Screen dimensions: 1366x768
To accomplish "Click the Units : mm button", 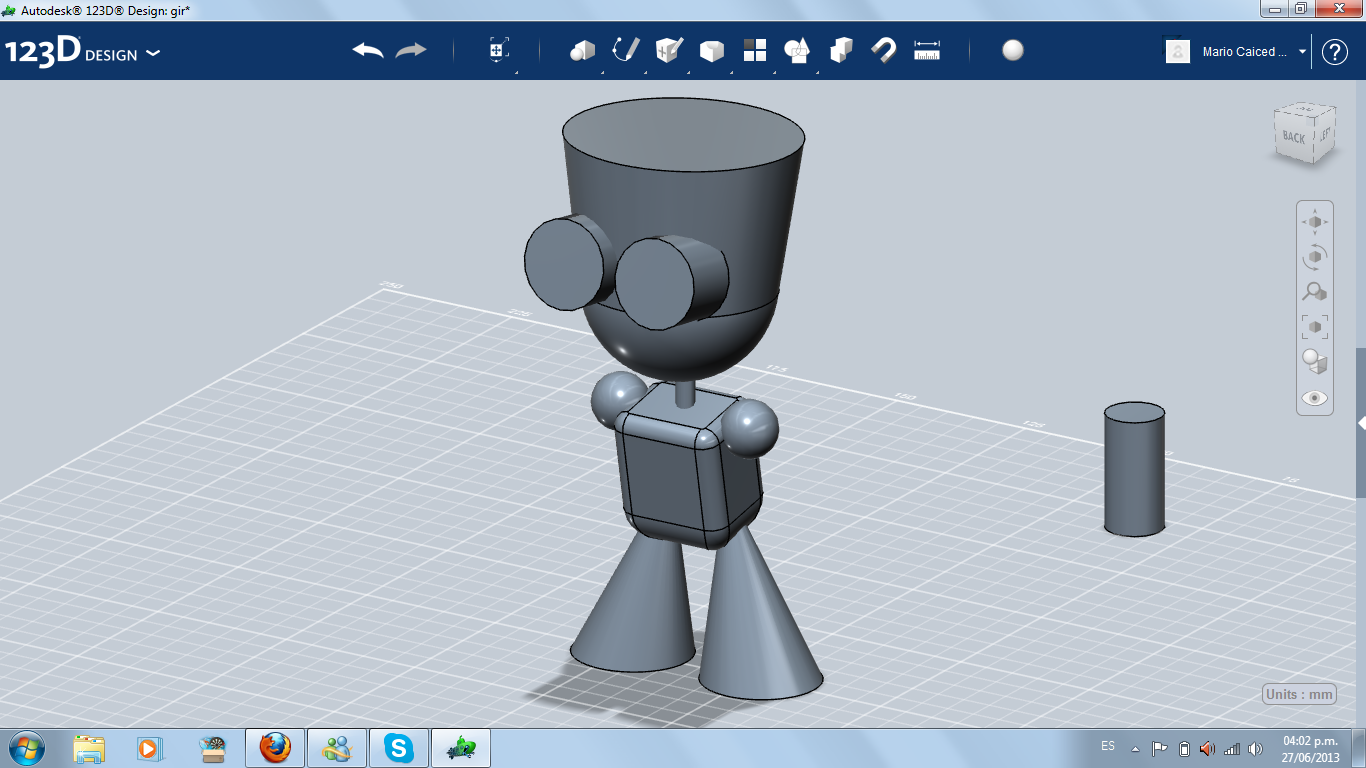I will [1300, 694].
